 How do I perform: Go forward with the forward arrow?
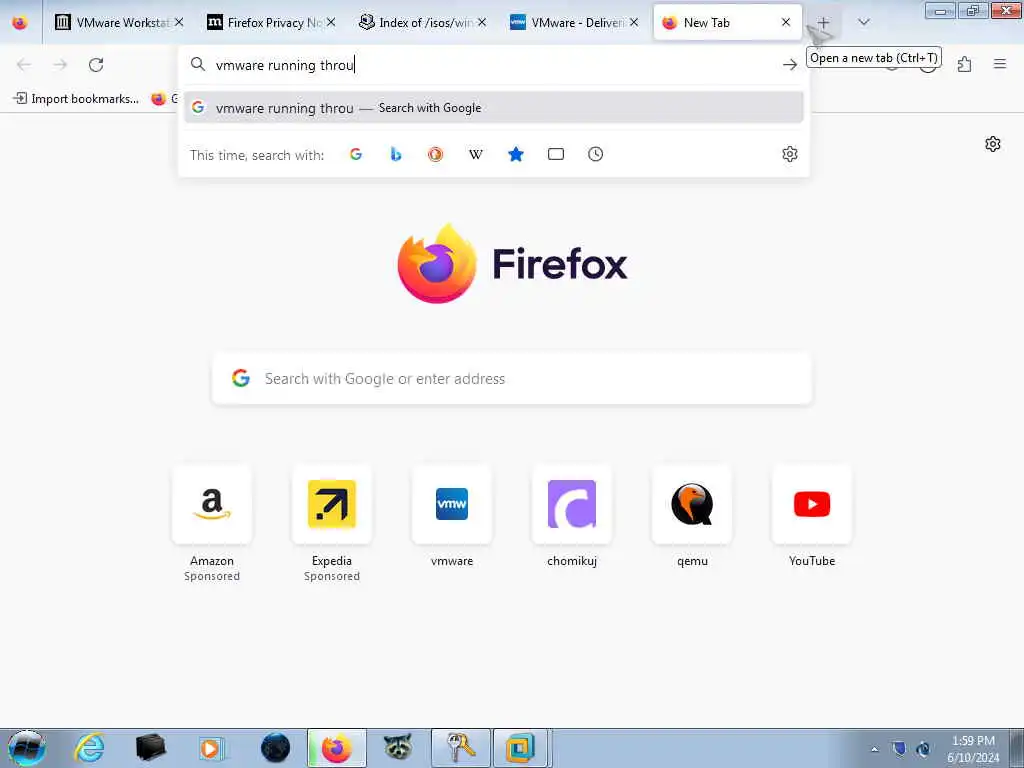[60, 65]
